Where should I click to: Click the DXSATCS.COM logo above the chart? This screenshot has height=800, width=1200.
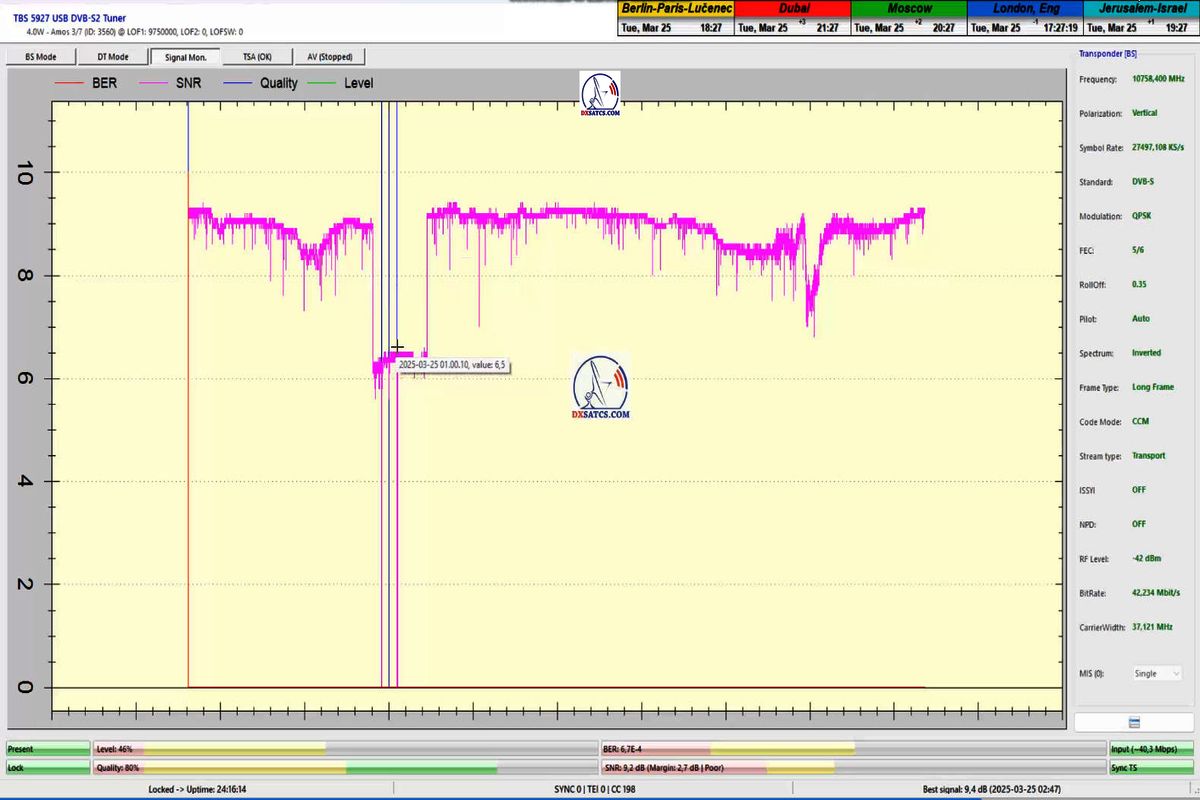click(x=600, y=95)
